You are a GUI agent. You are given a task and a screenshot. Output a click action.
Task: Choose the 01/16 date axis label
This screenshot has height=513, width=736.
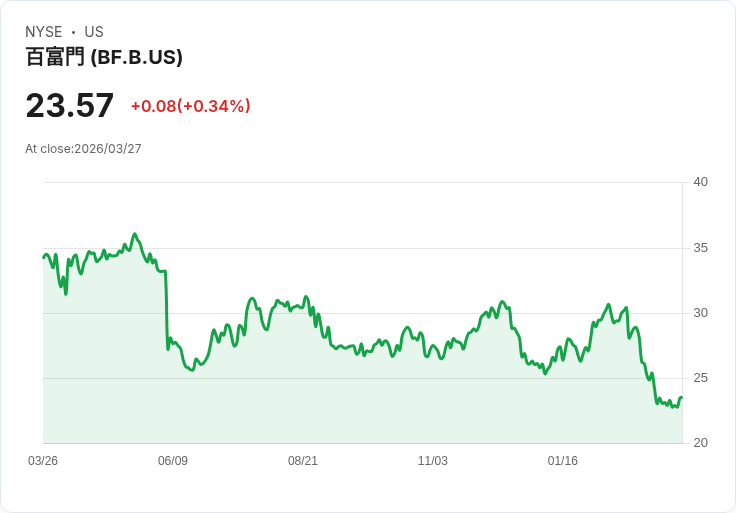pos(563,461)
